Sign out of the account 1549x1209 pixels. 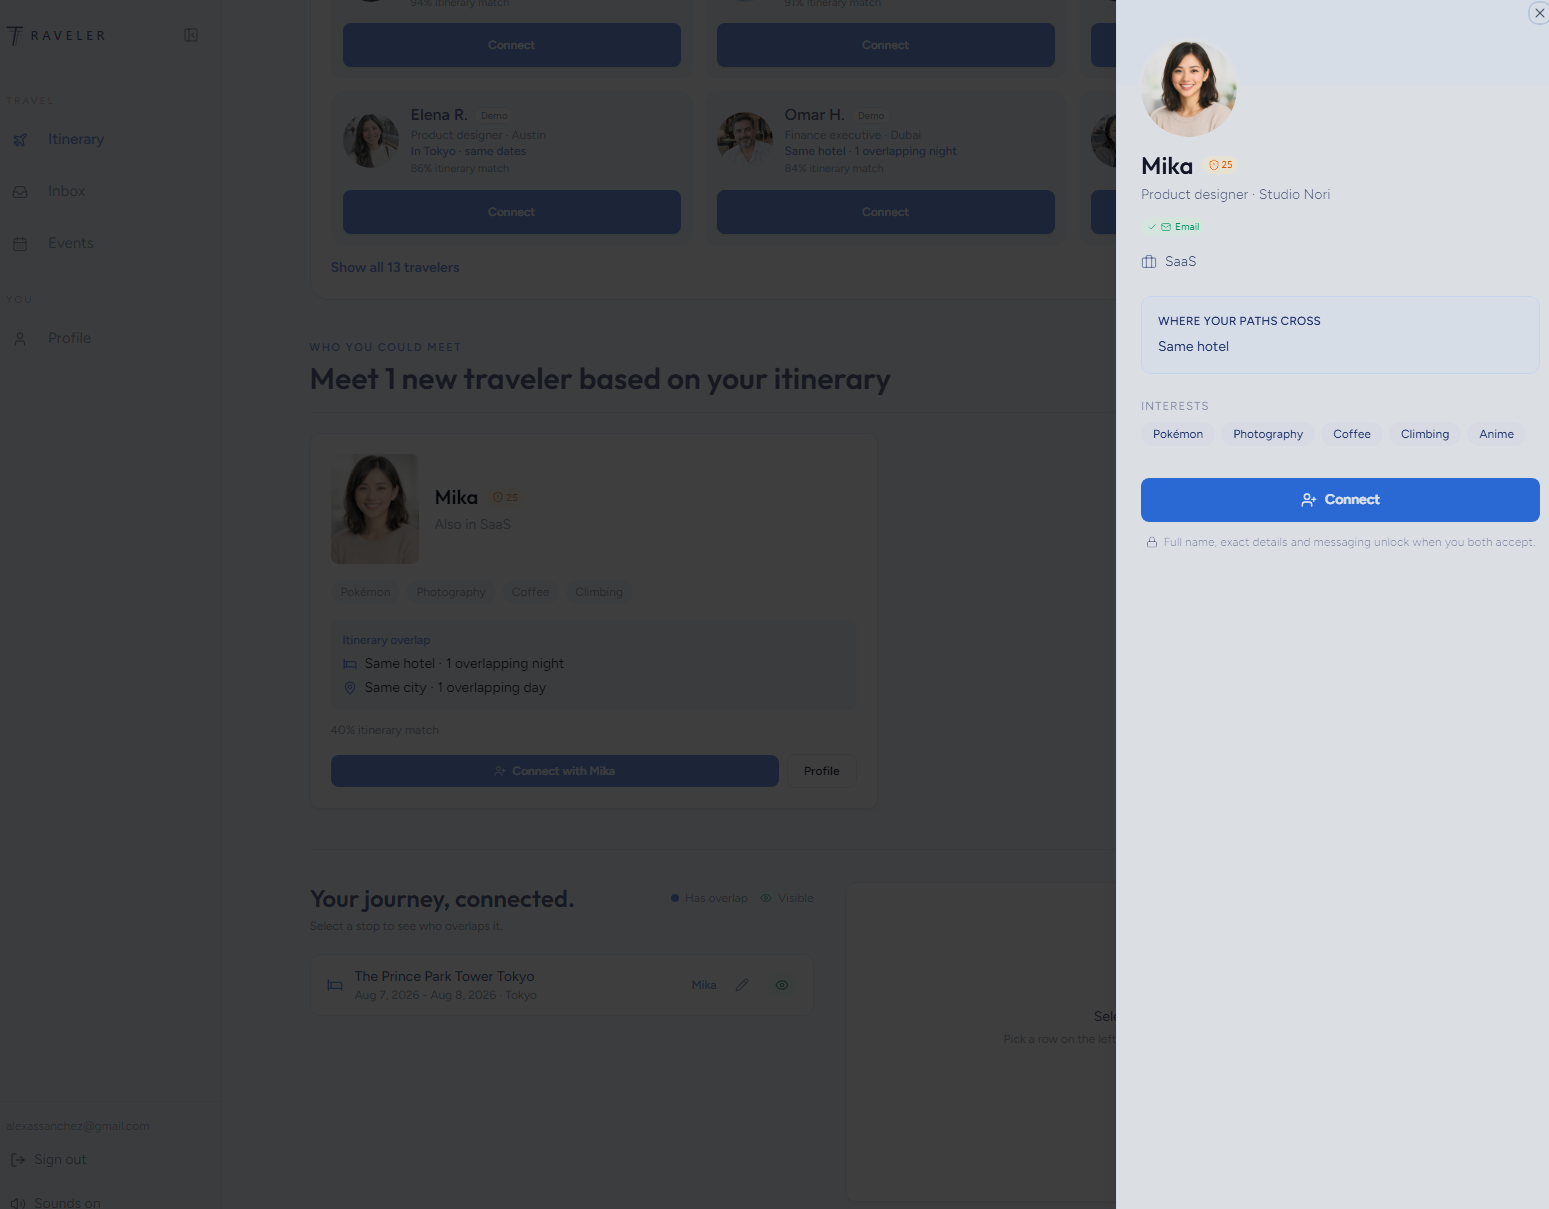tap(49, 1159)
